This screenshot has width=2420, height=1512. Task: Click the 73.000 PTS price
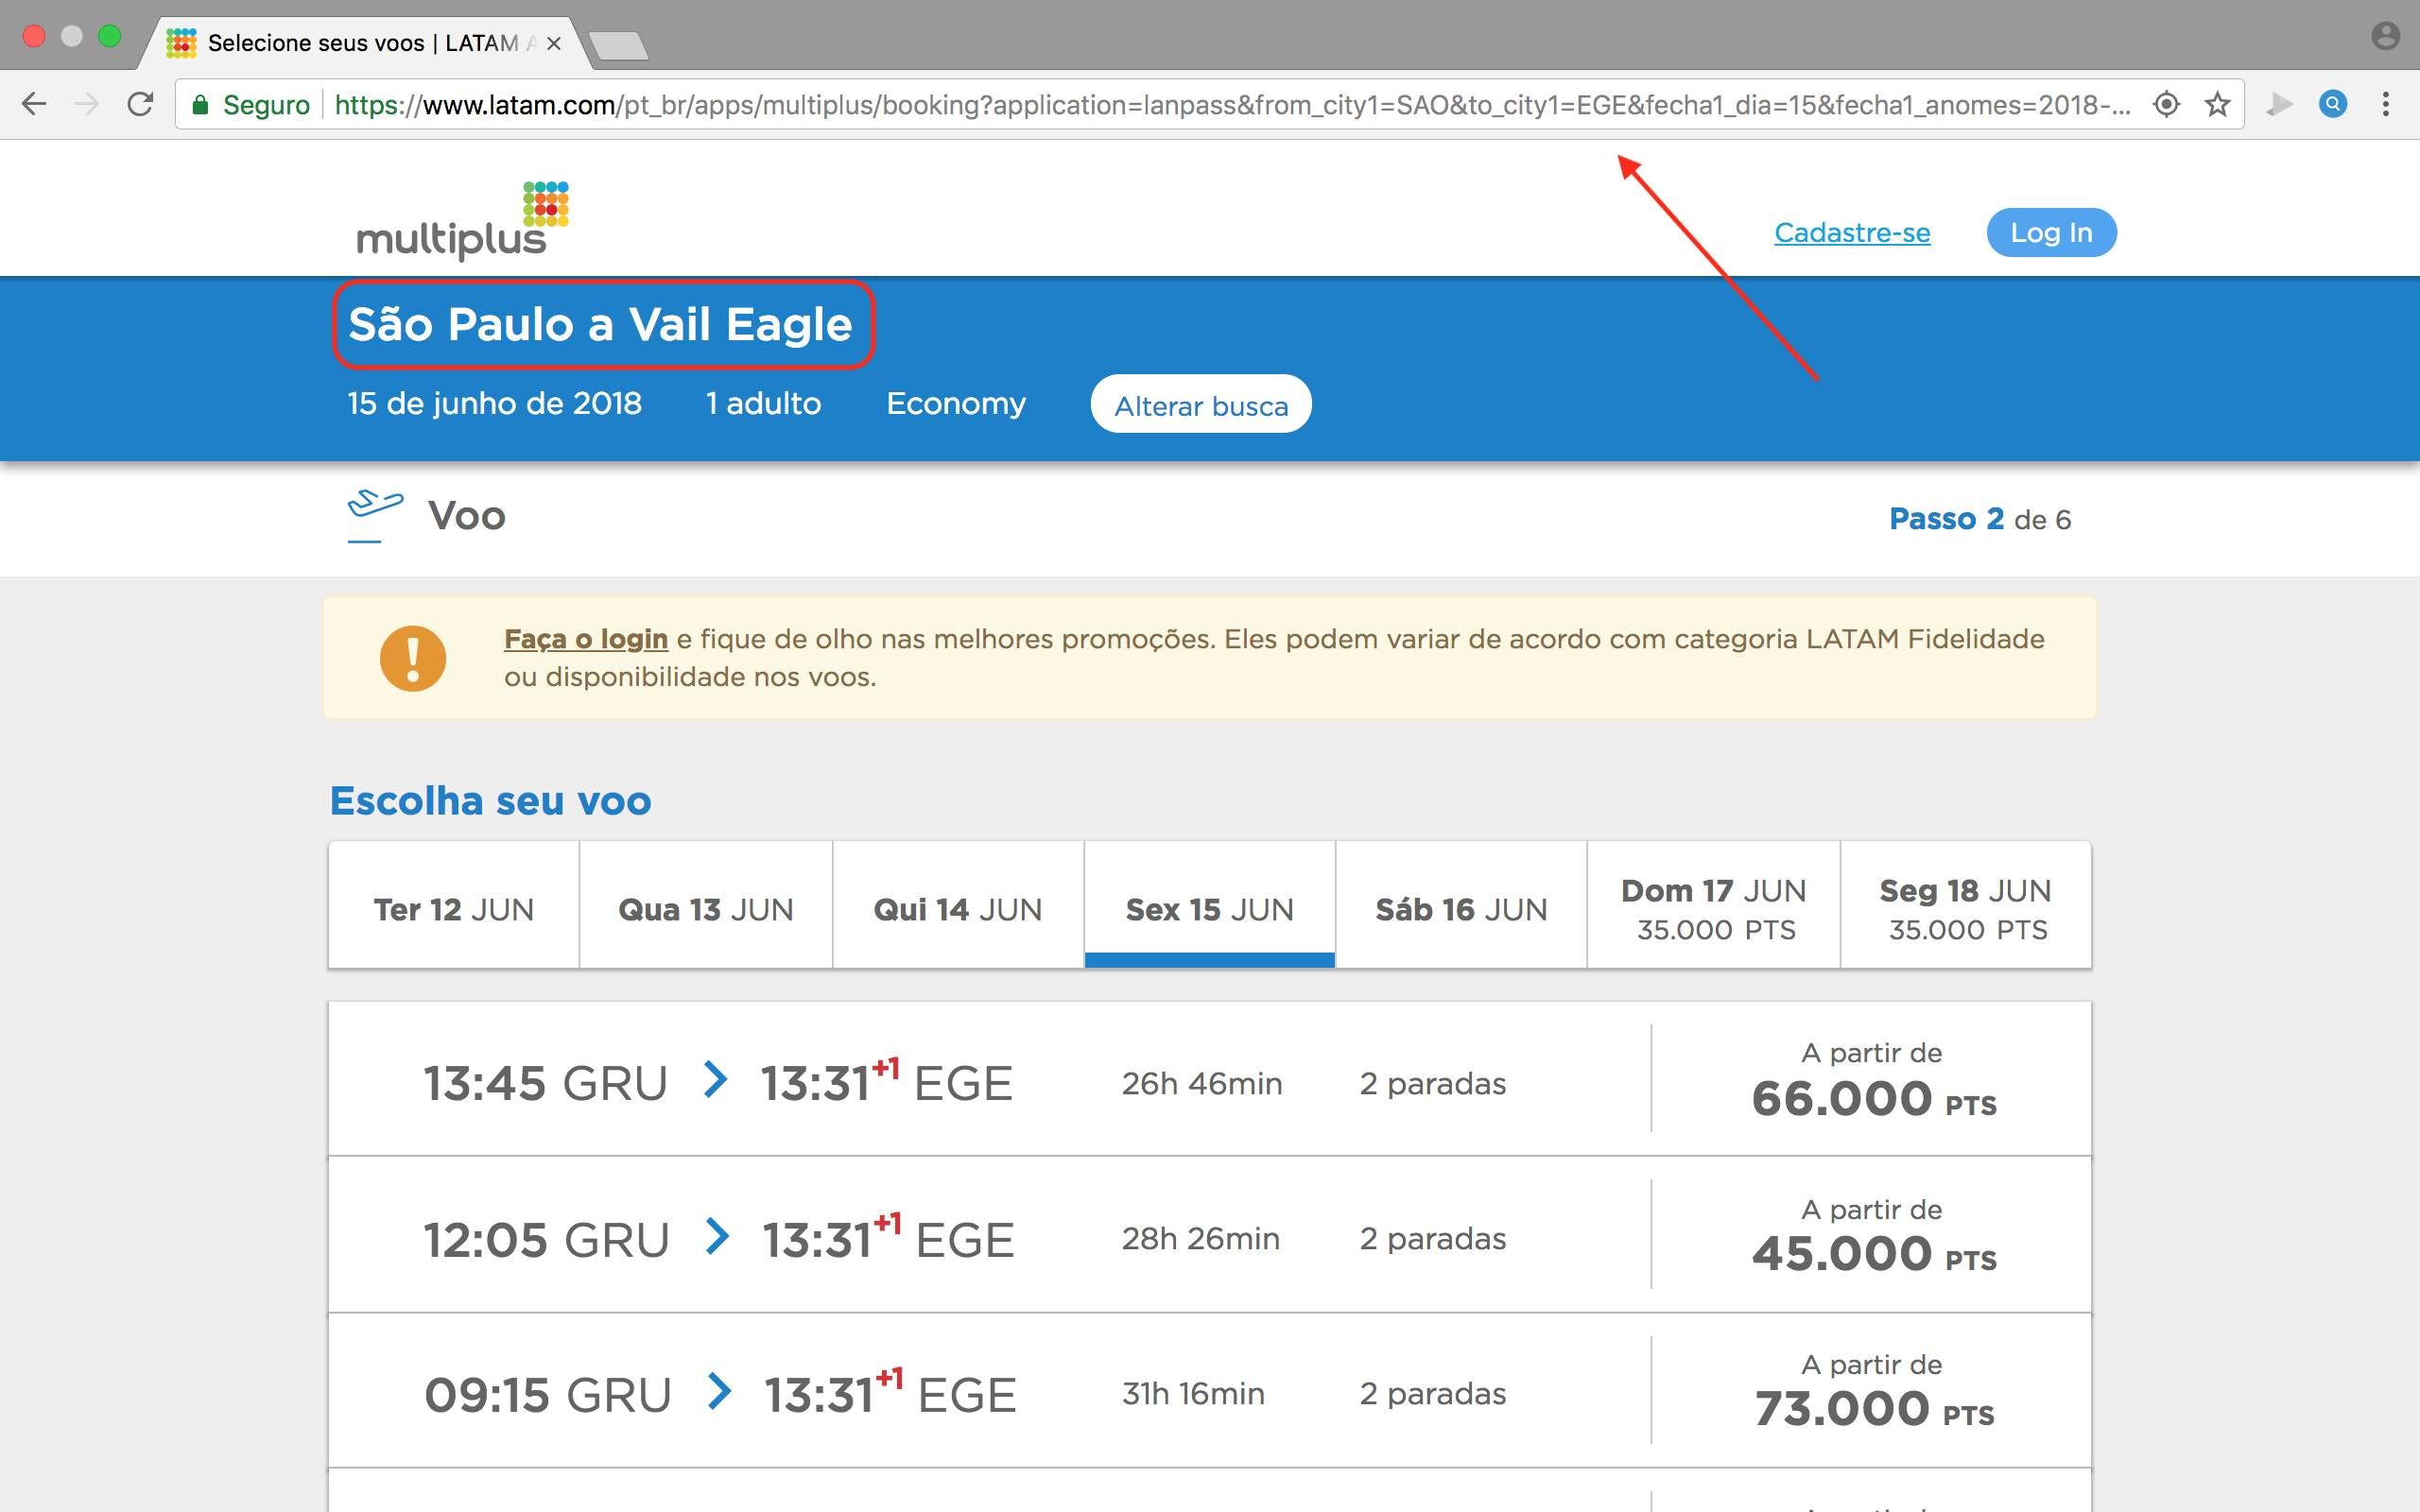click(1873, 1409)
